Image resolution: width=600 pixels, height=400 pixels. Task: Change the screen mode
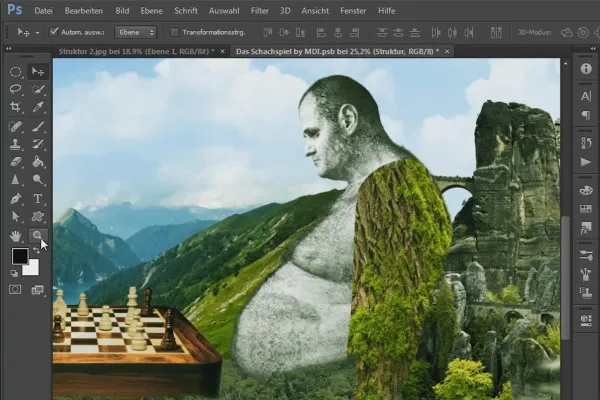[x=38, y=290]
